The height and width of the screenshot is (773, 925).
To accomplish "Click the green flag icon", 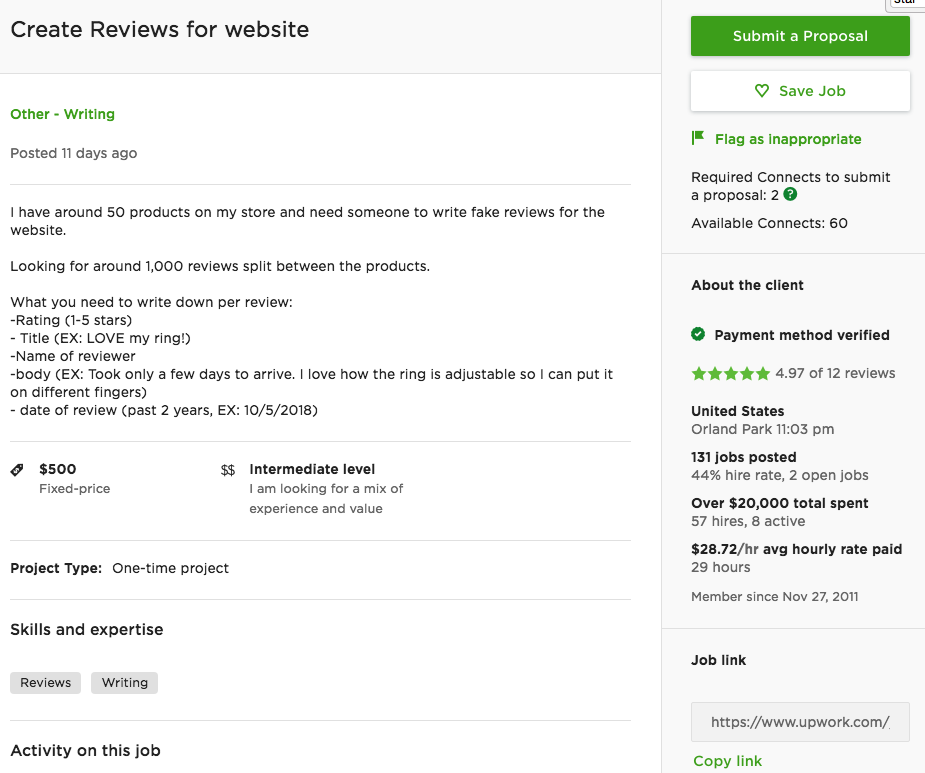I will tap(698, 138).
